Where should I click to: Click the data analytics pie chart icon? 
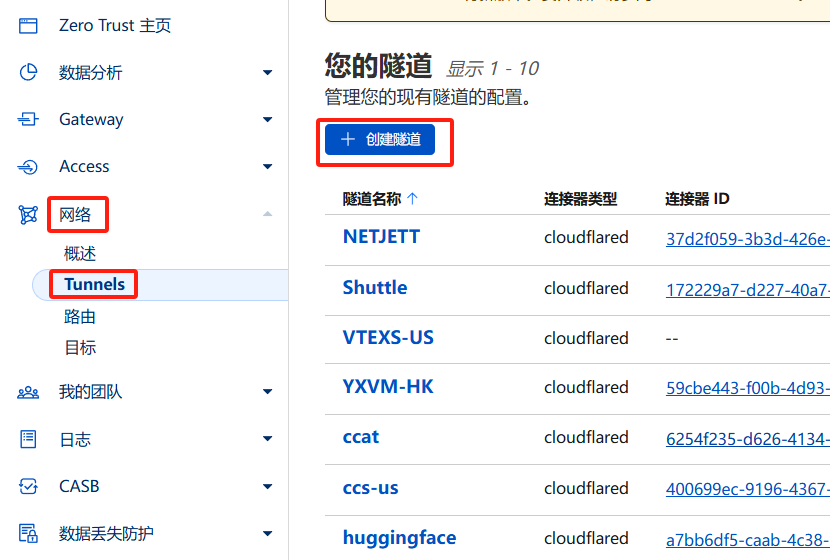(x=28, y=73)
